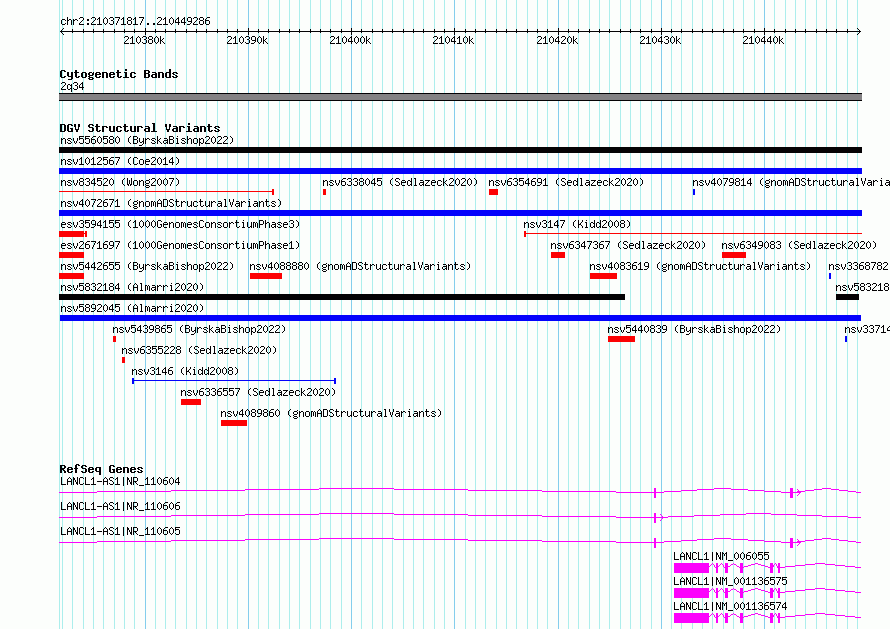Click the nsv4088880 (gnomADStructuralVariants) label
This screenshot has height=629, width=890.
click(360, 266)
